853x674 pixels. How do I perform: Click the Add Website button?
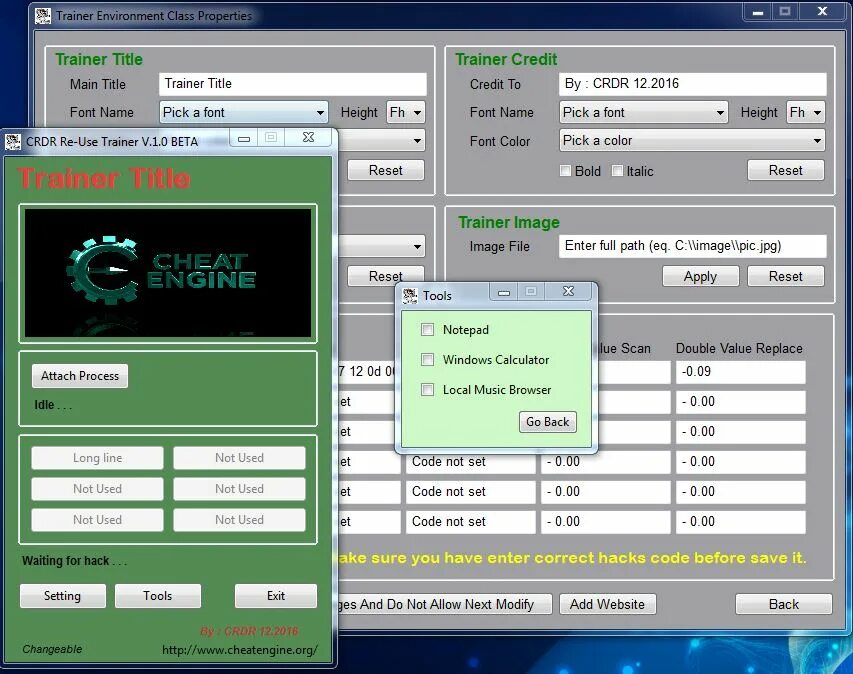[x=607, y=604]
